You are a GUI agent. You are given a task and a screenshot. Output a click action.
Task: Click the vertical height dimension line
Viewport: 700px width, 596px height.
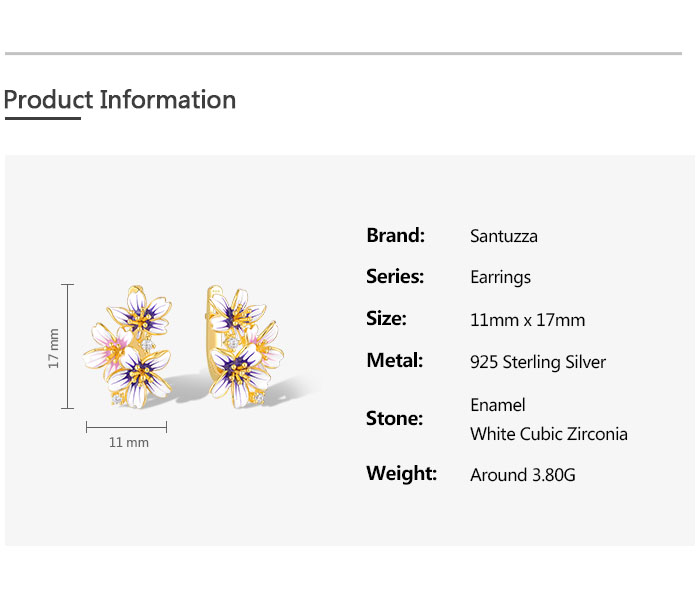point(67,346)
